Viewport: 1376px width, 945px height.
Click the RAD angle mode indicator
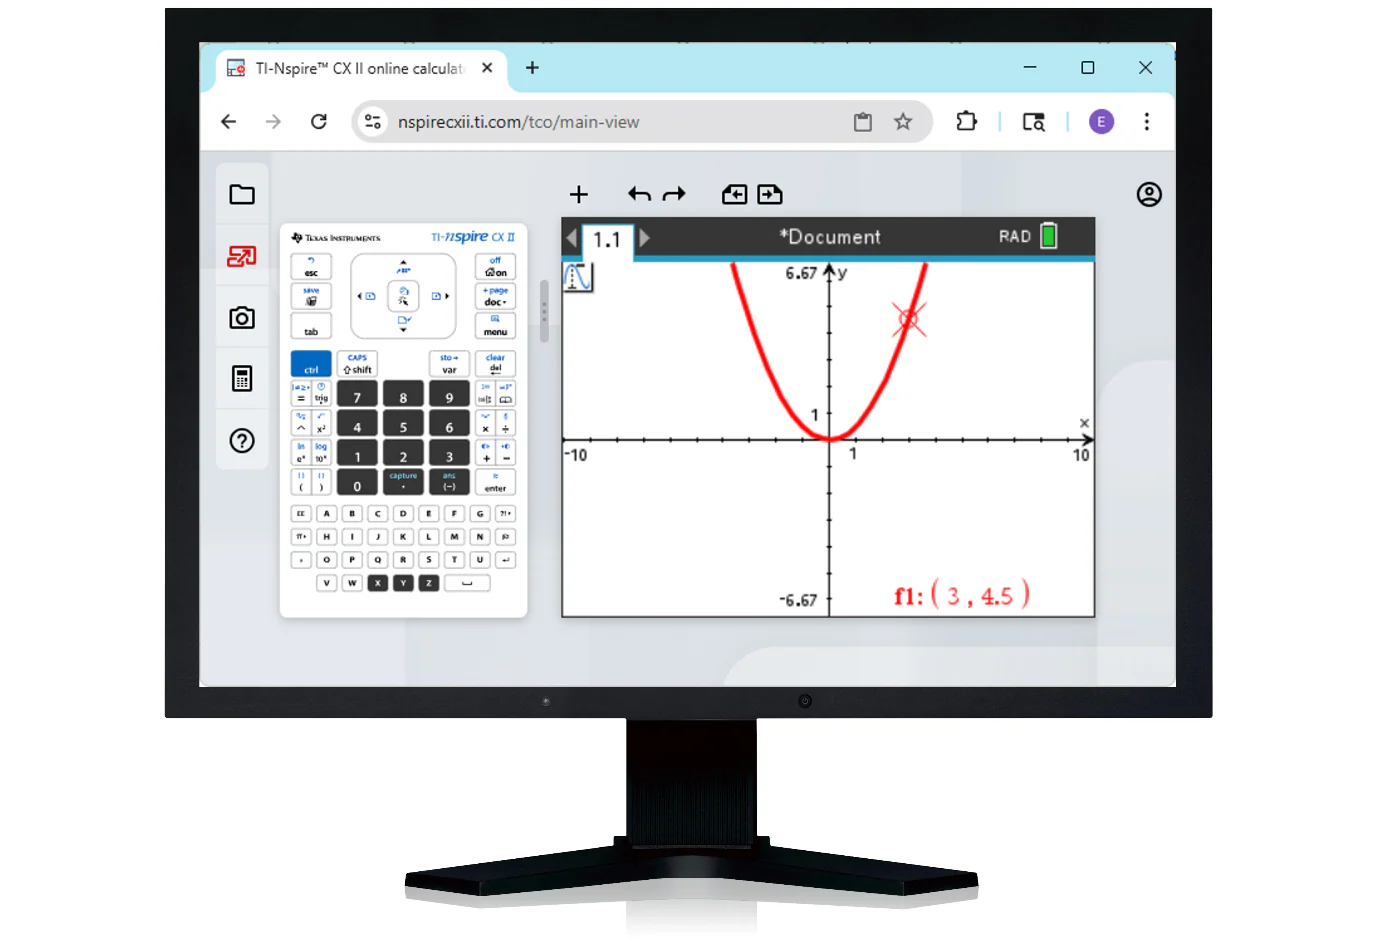point(1015,236)
